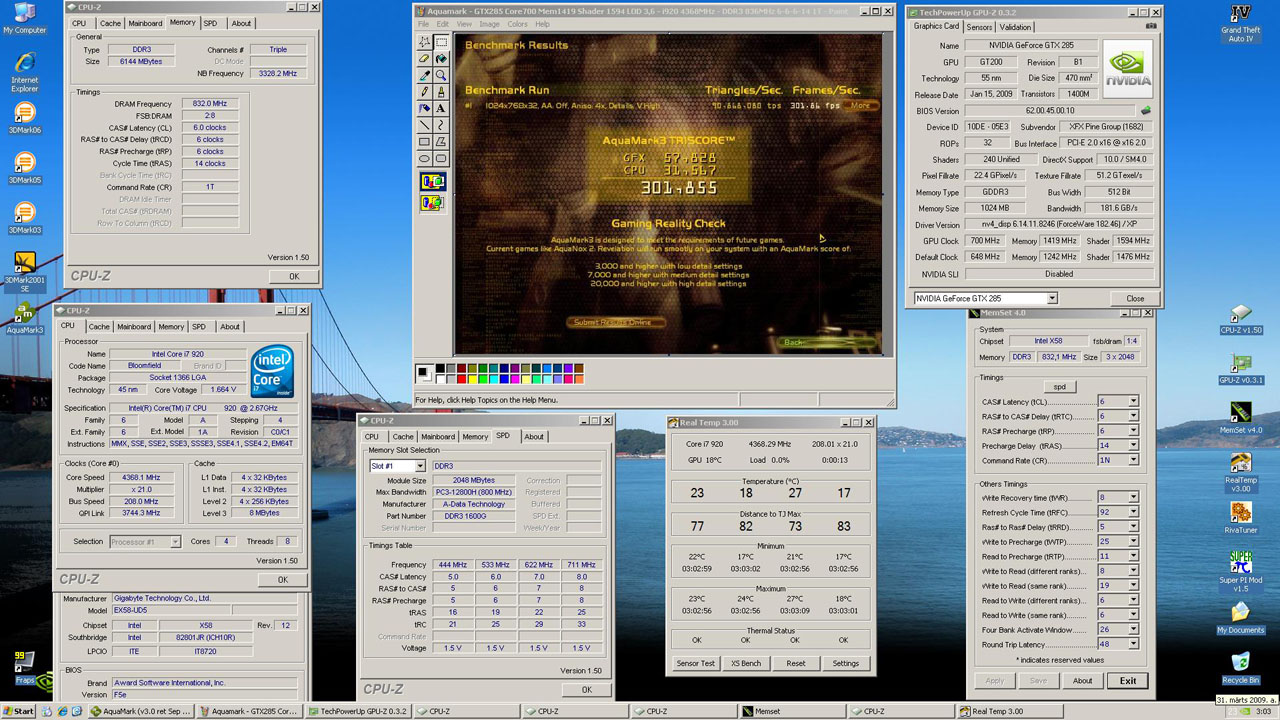Open the My Computer desktop icon
1280x720 pixels.
[x=25, y=19]
